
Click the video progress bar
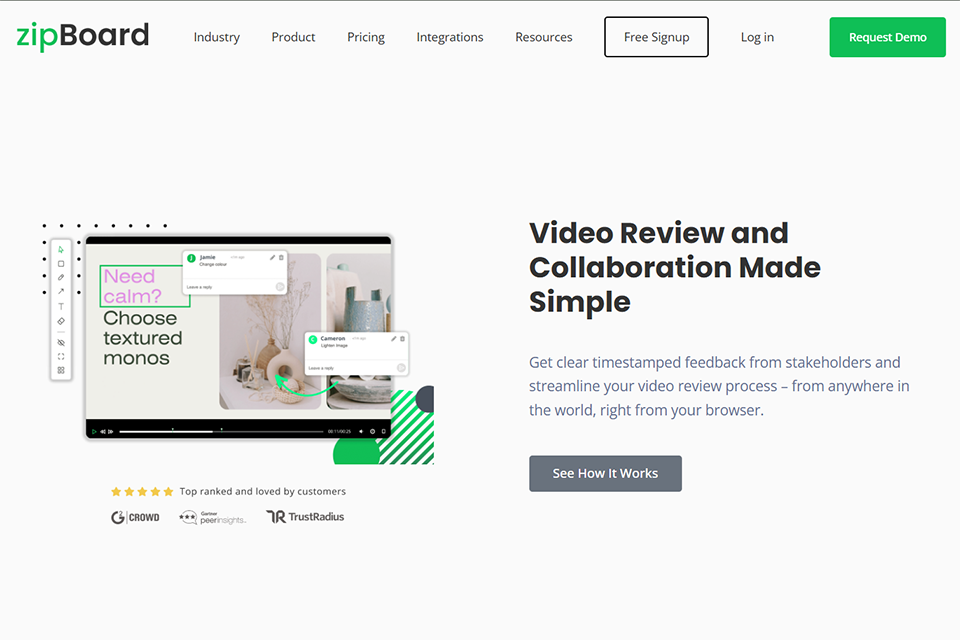221,432
